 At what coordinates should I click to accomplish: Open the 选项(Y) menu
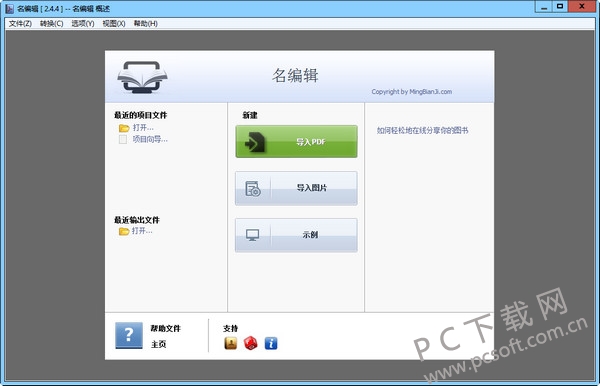pyautogui.click(x=83, y=24)
